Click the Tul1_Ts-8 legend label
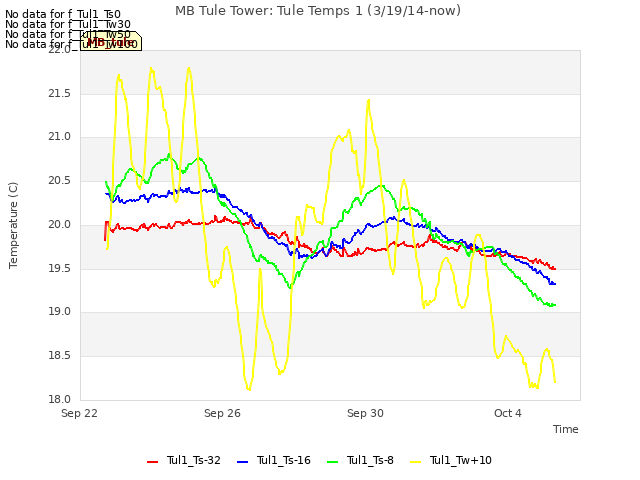This screenshot has width=640, height=480. [x=370, y=460]
